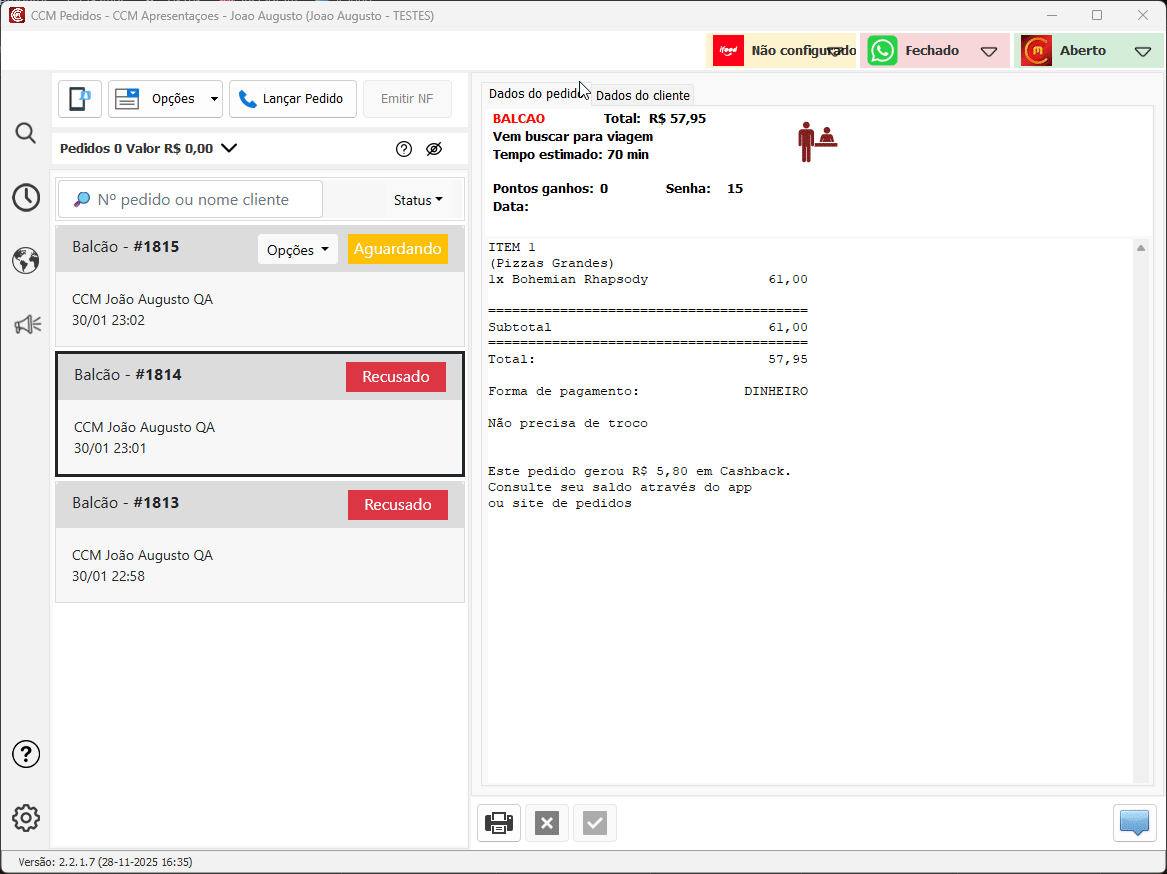
Task: Toggle the hide values eye icon
Action: click(433, 149)
